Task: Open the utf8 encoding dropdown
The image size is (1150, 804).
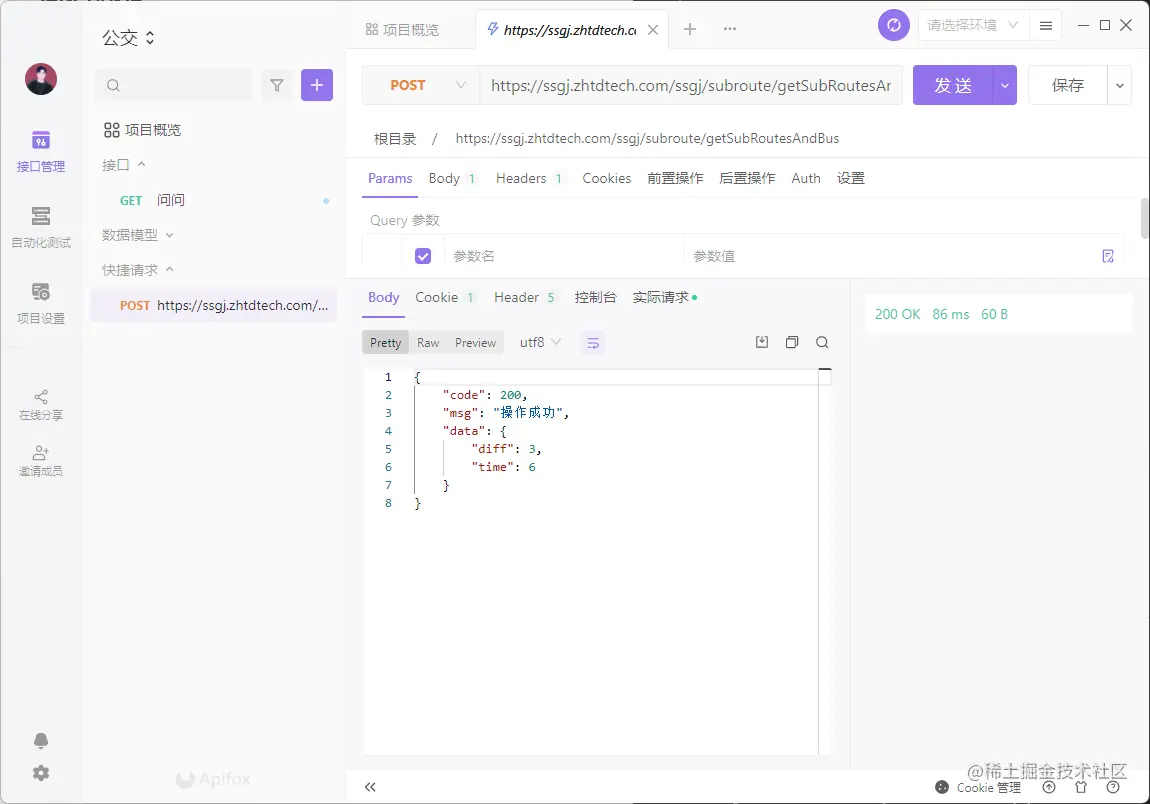Action: (541, 343)
